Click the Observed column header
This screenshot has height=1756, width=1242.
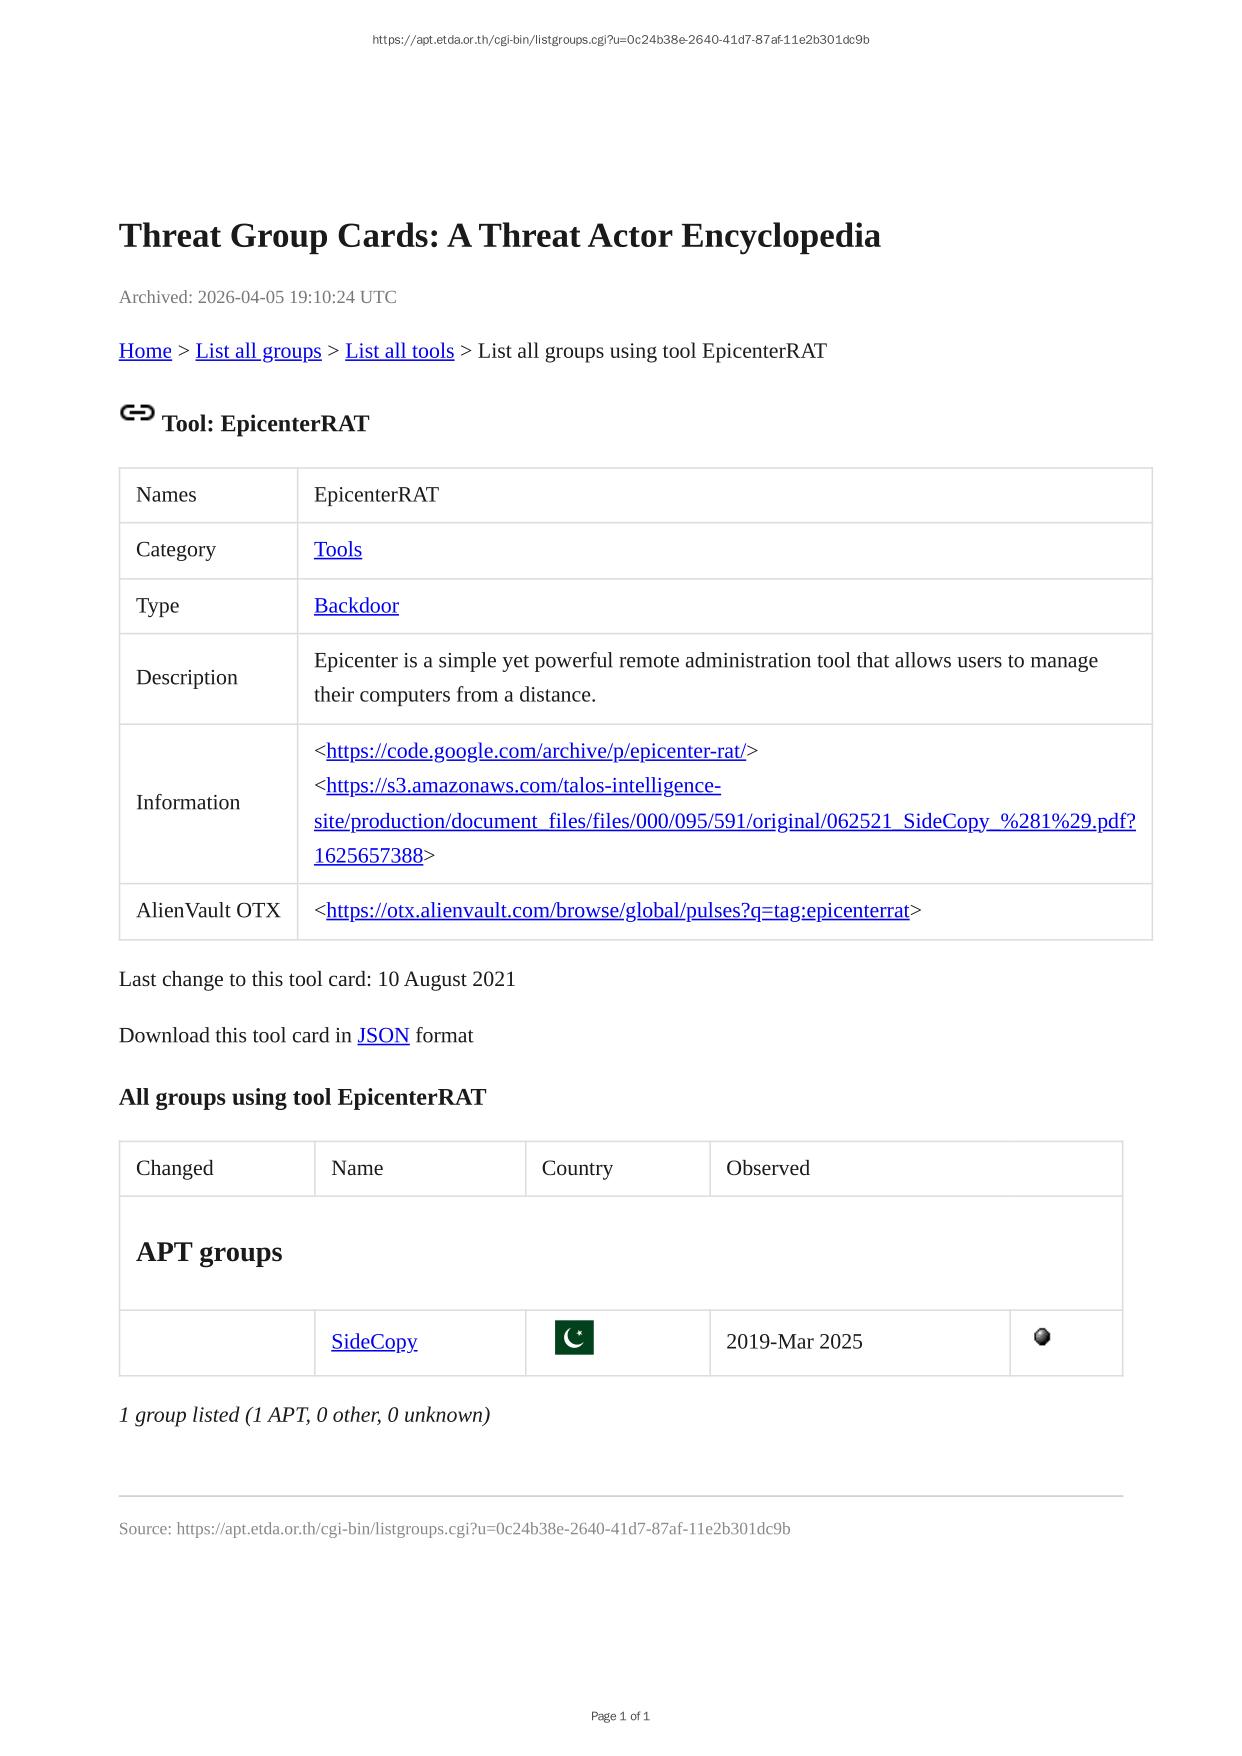click(x=768, y=1168)
